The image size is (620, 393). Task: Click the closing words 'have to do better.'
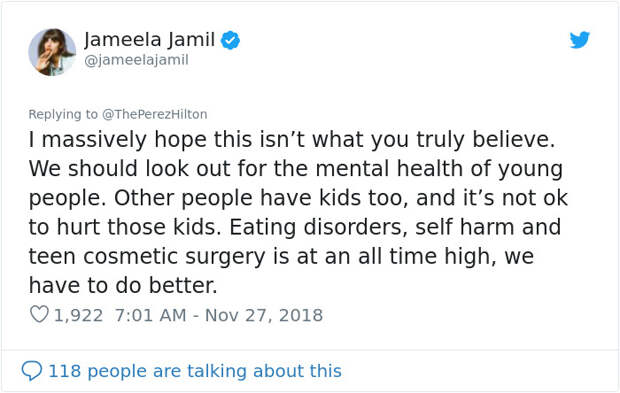click(123, 285)
